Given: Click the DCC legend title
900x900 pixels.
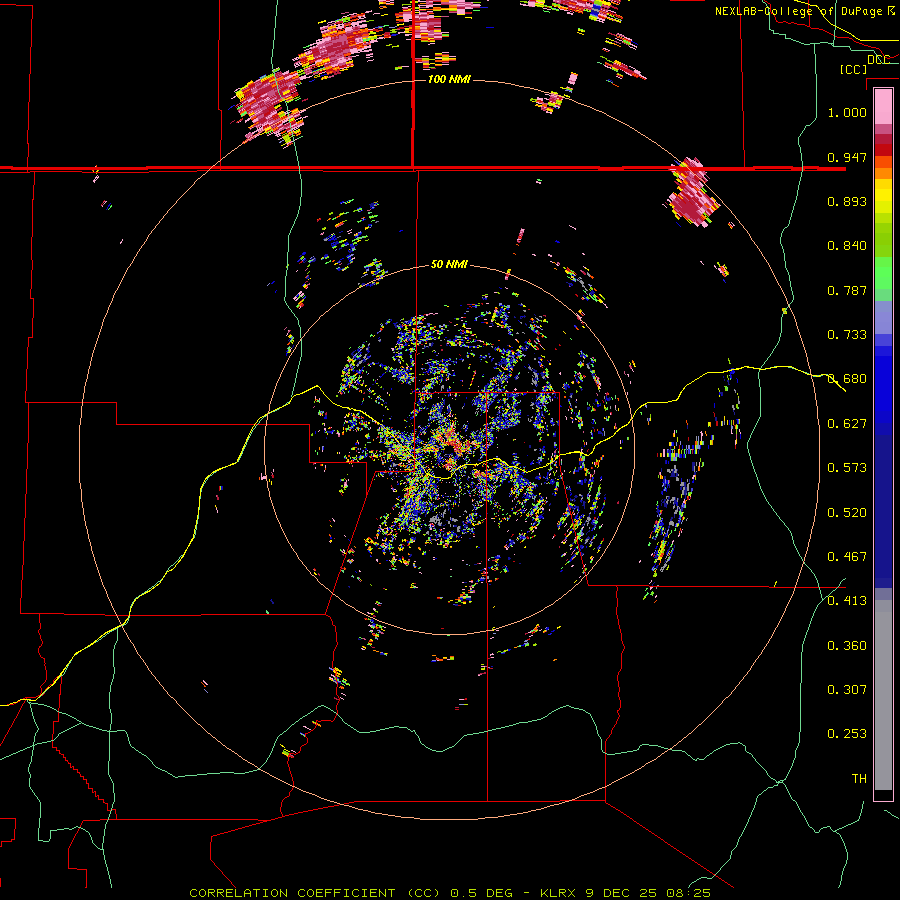Looking at the screenshot, I should coord(879,60).
